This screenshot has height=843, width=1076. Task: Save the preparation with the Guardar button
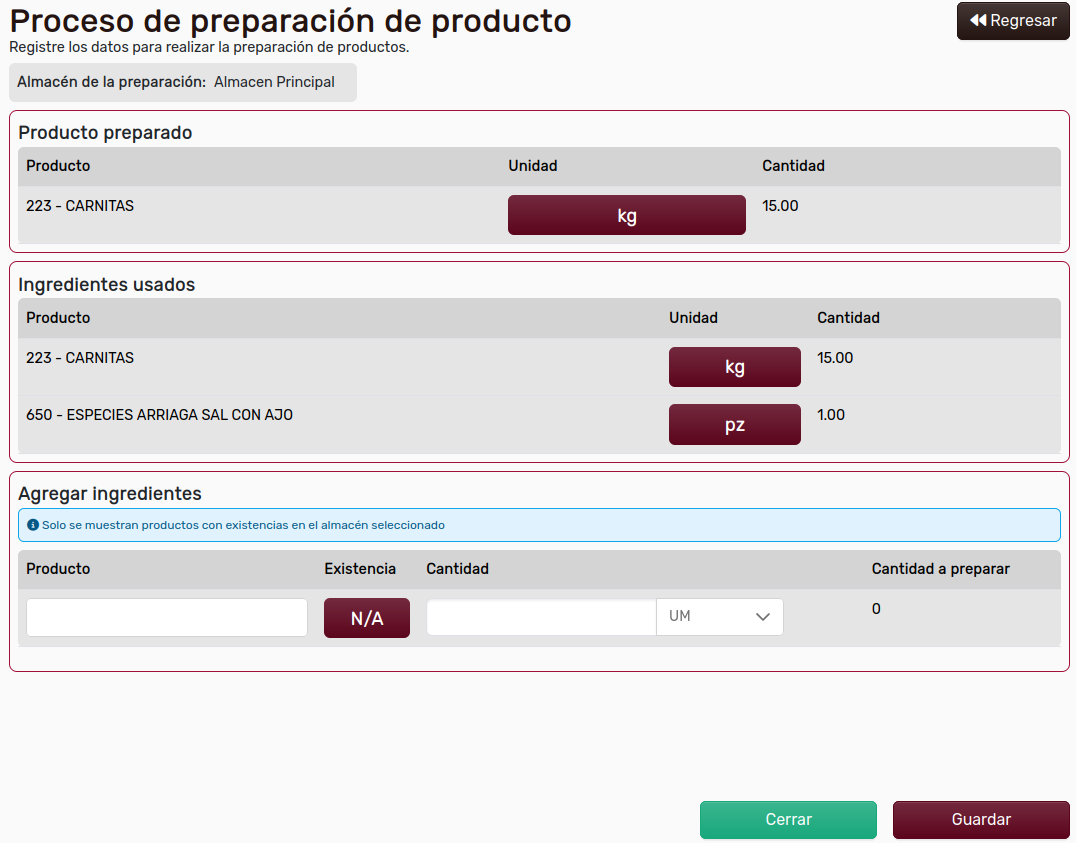(x=980, y=819)
